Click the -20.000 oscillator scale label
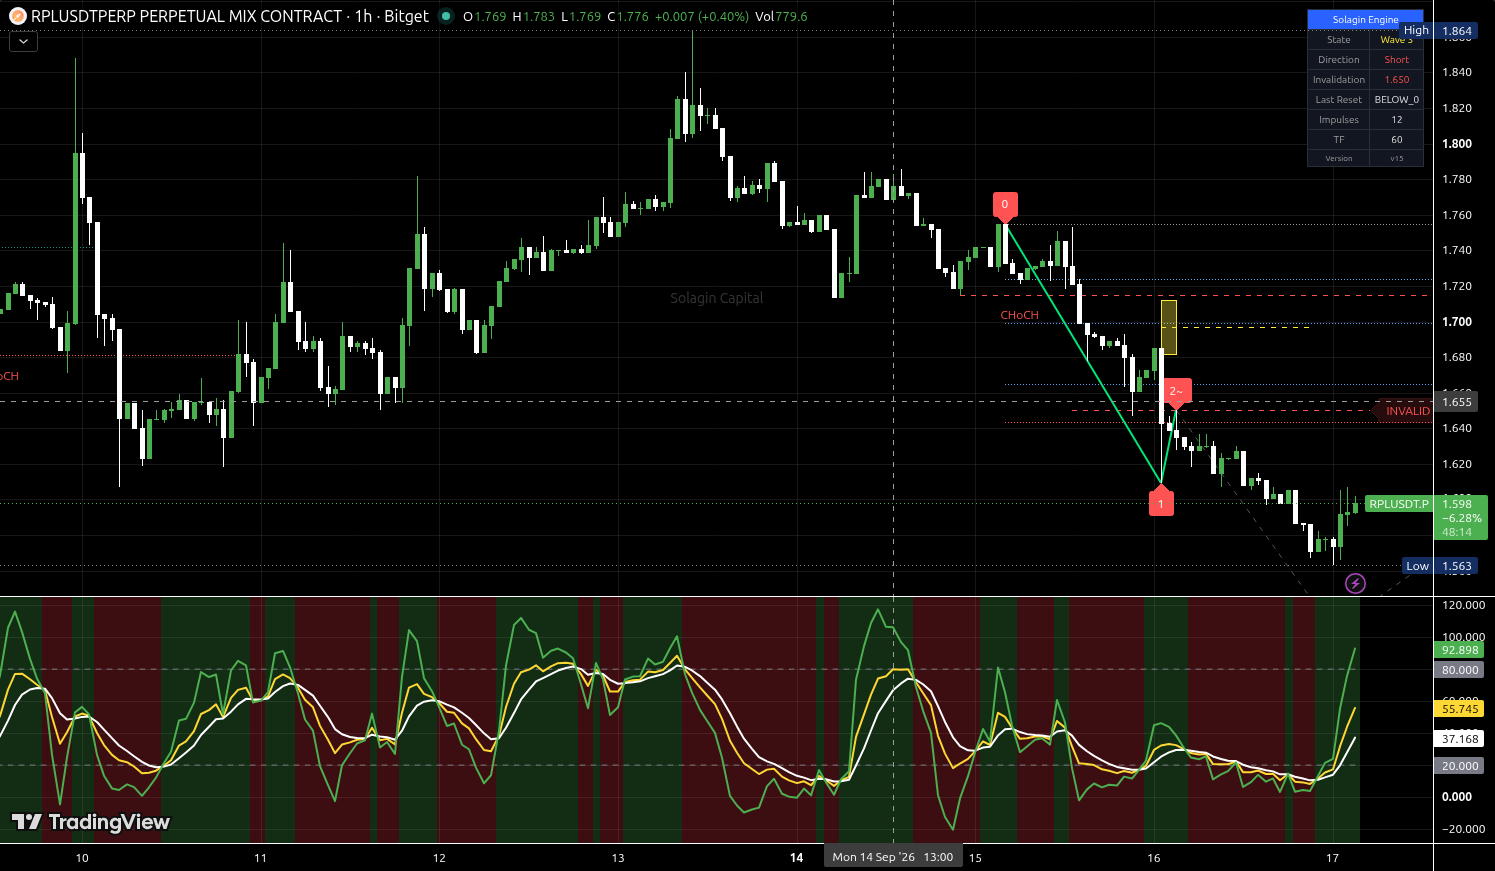Viewport: 1495px width, 871px height. (1463, 829)
